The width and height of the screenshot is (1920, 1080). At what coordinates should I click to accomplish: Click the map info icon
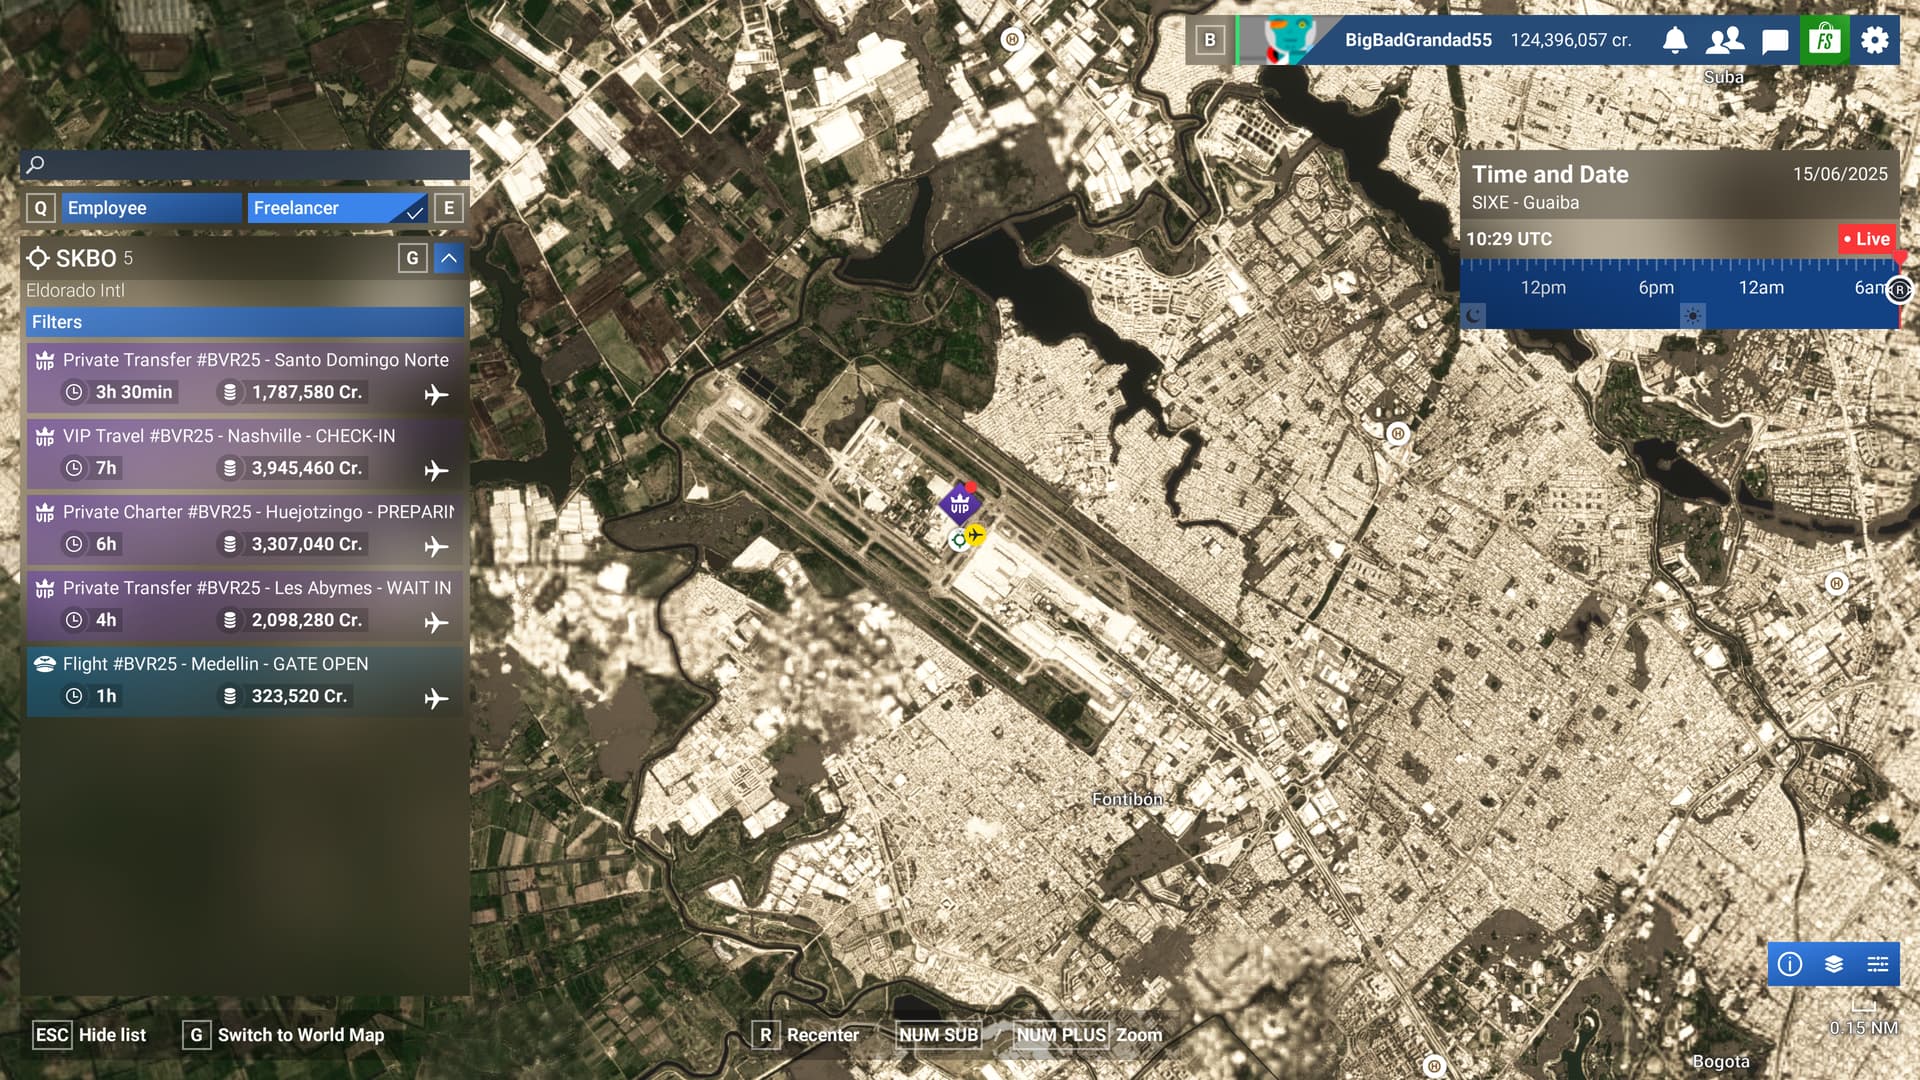1790,964
